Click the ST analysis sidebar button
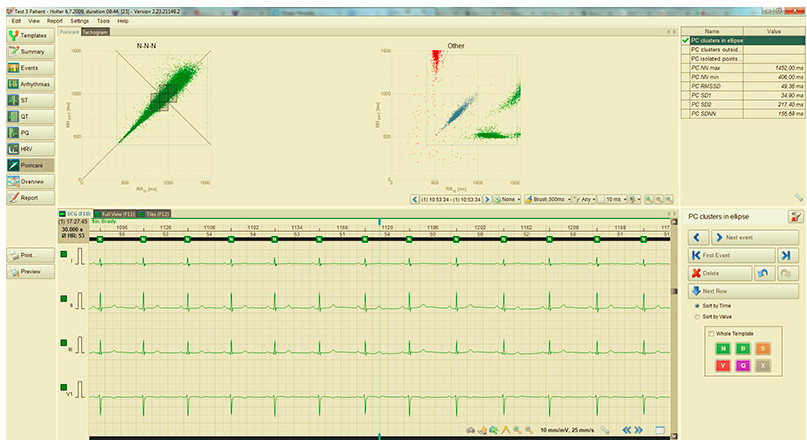807x443 pixels. [29, 100]
